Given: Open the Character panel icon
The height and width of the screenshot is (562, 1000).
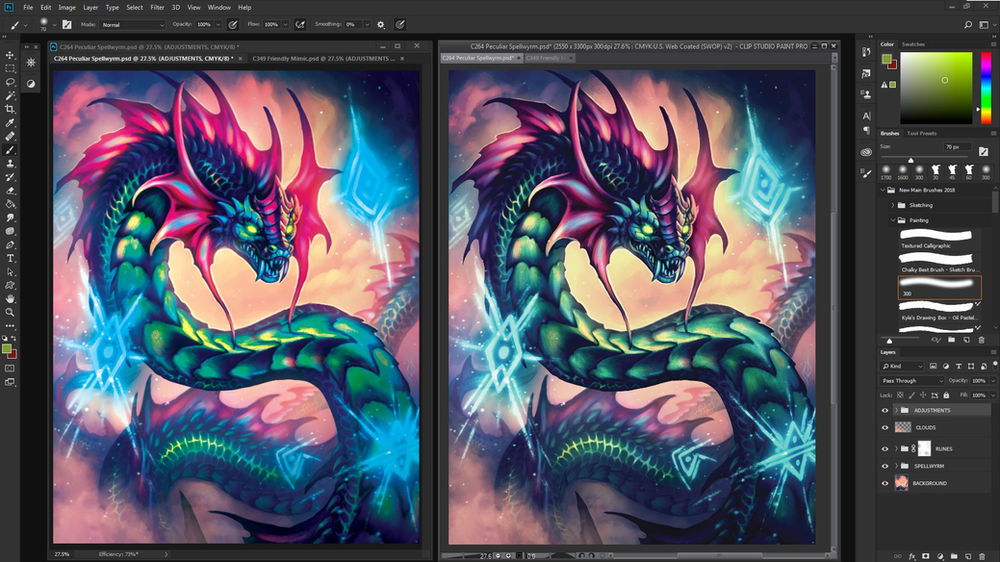Looking at the screenshot, I should [x=866, y=115].
